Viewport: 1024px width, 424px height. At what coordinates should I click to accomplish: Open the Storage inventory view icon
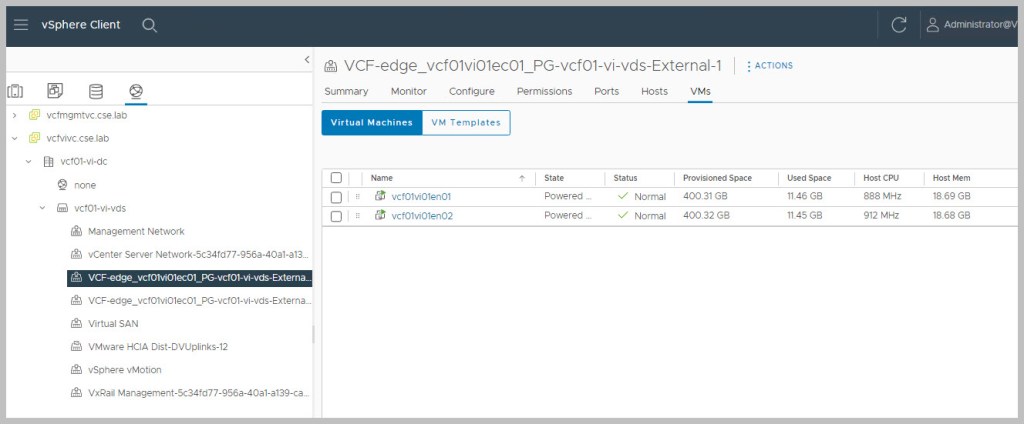[x=96, y=92]
